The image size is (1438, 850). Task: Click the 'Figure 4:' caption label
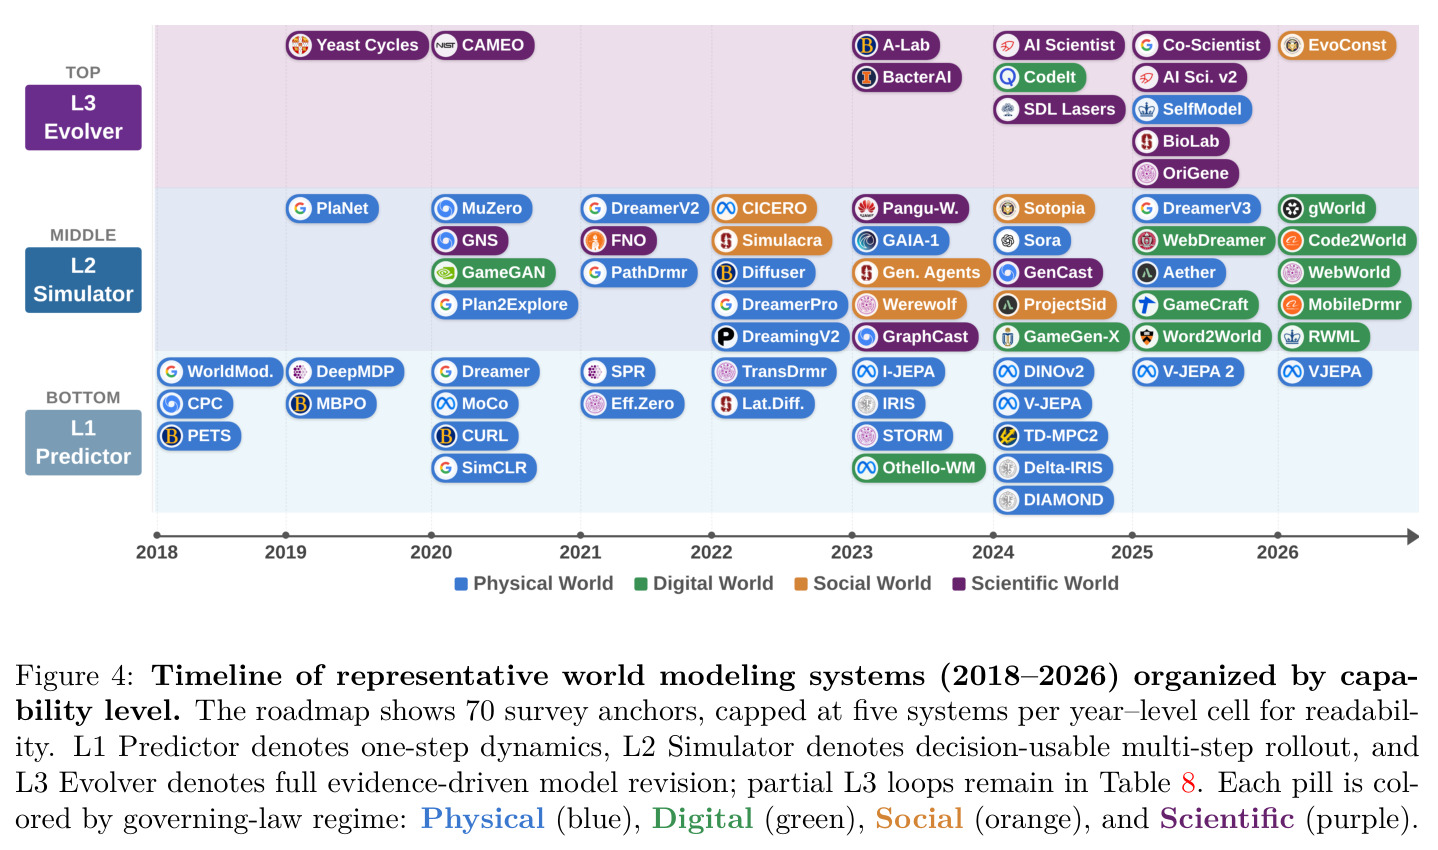coord(74,676)
